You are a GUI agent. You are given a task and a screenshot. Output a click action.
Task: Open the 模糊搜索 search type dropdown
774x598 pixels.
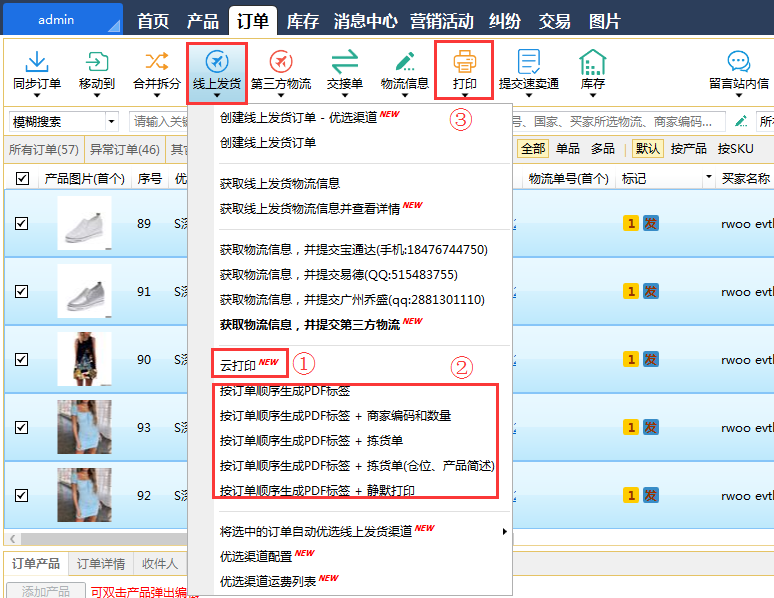(112, 121)
